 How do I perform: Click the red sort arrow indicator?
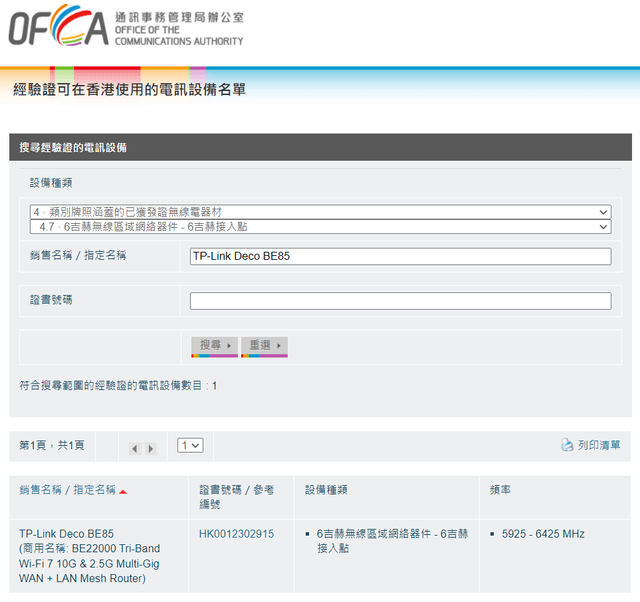click(123, 492)
